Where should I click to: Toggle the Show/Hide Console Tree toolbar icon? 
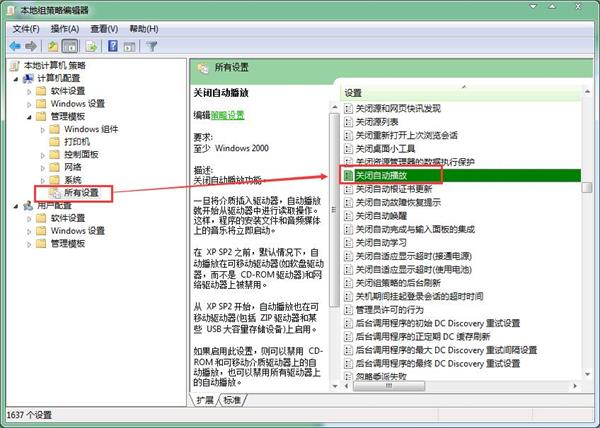point(70,46)
